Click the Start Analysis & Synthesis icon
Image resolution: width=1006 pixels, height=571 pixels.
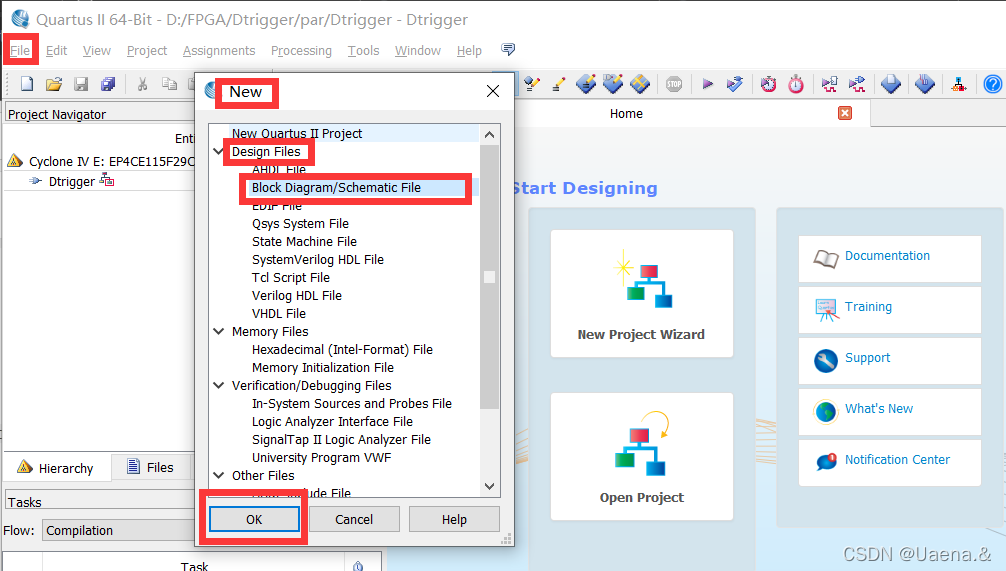click(x=735, y=84)
